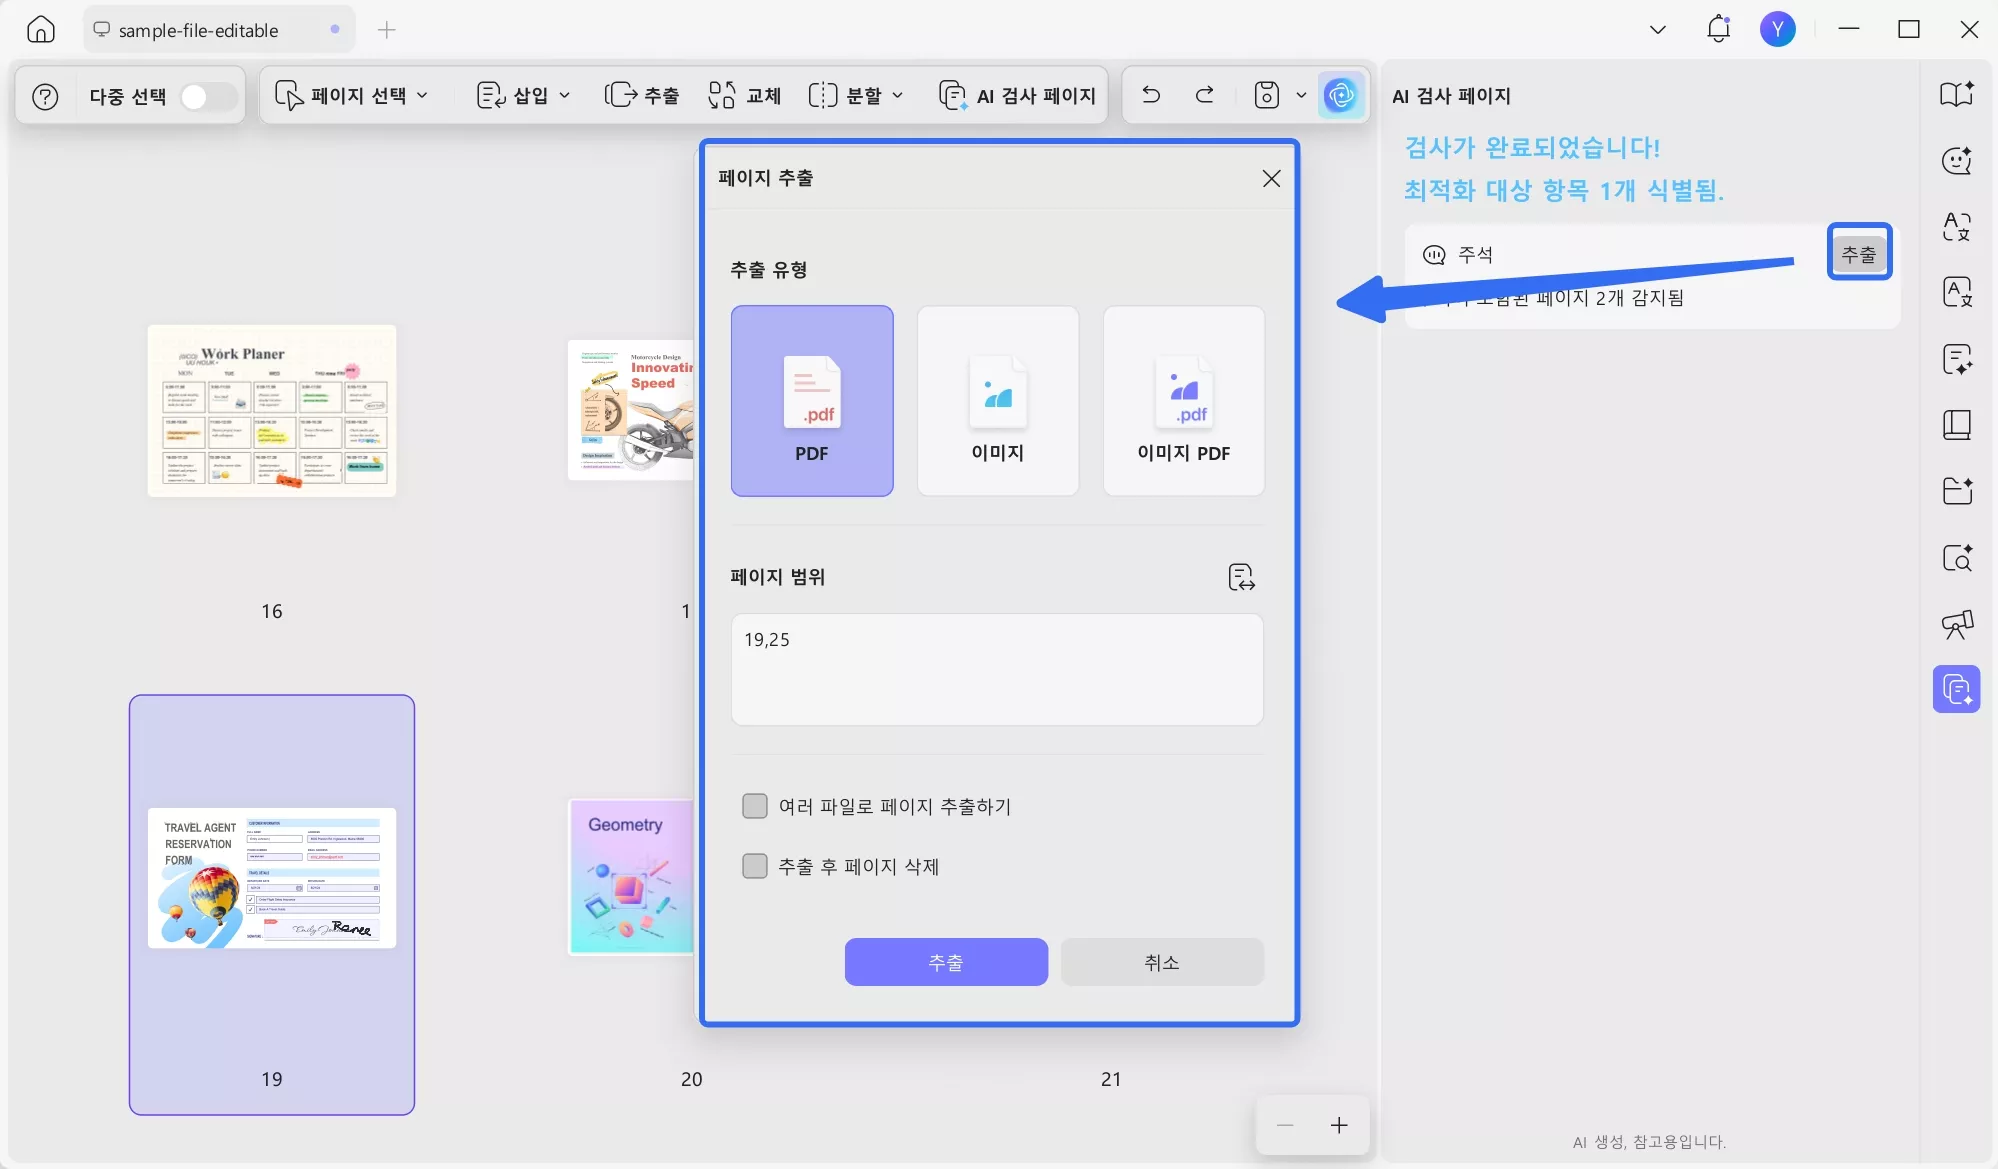Click the 추출 button to confirm extraction
Screen dimensions: 1998x1169
pyautogui.click(x=946, y=962)
